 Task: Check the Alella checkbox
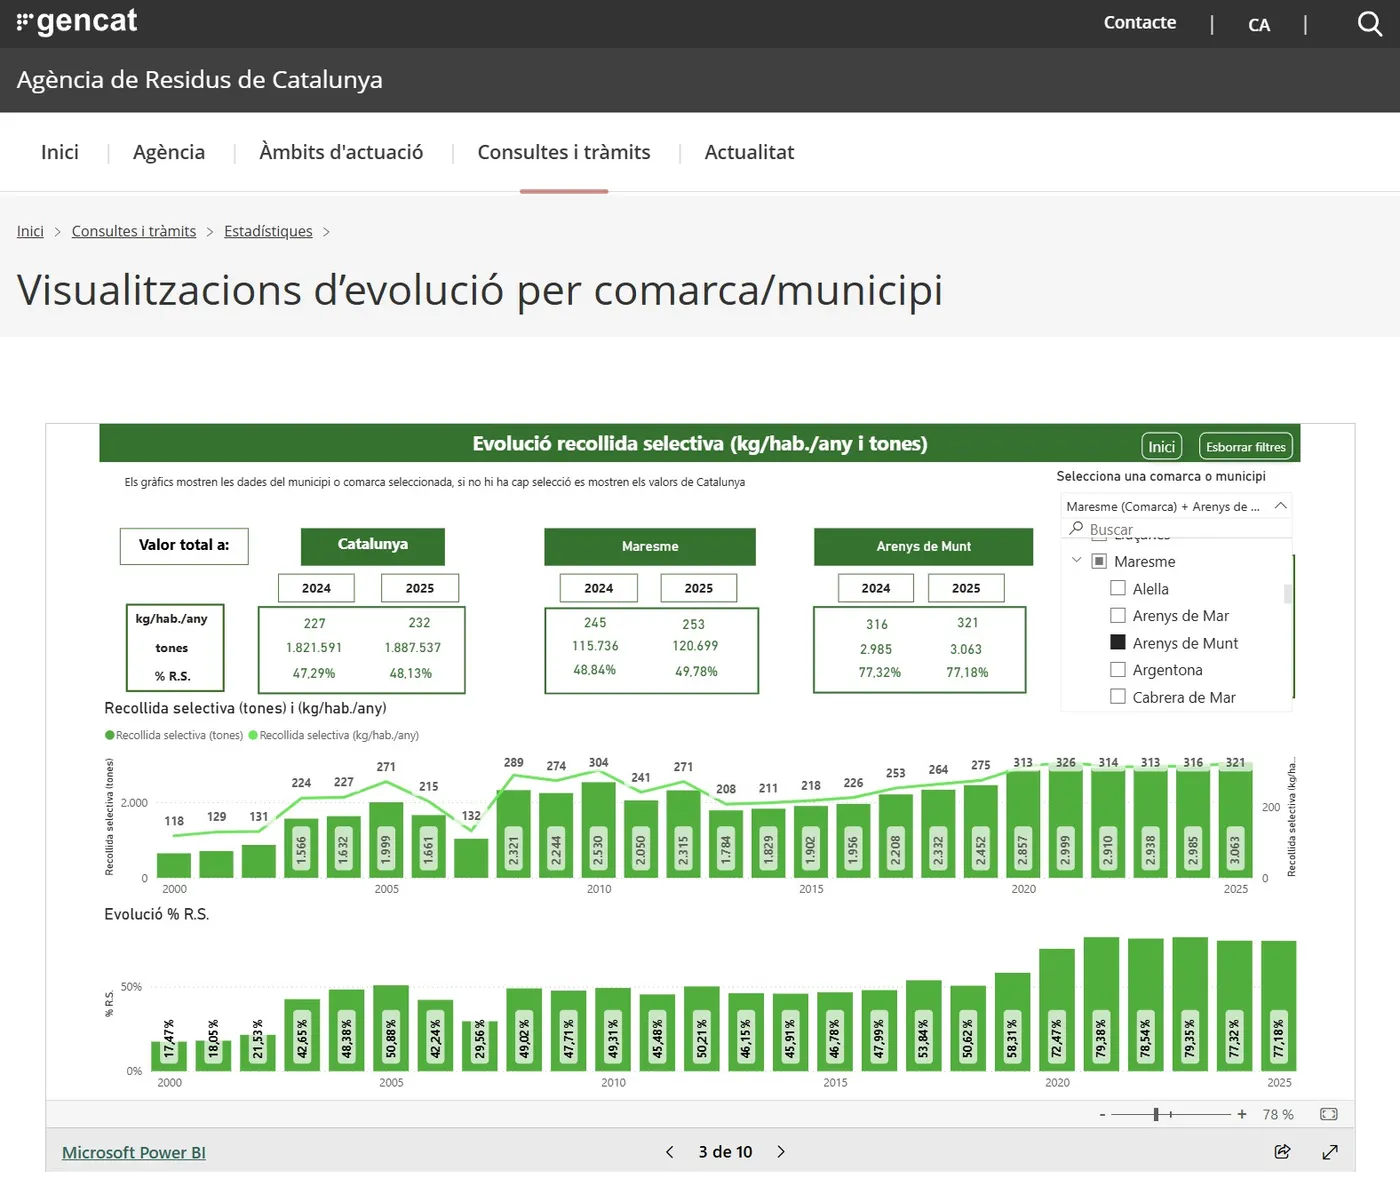point(1118,588)
